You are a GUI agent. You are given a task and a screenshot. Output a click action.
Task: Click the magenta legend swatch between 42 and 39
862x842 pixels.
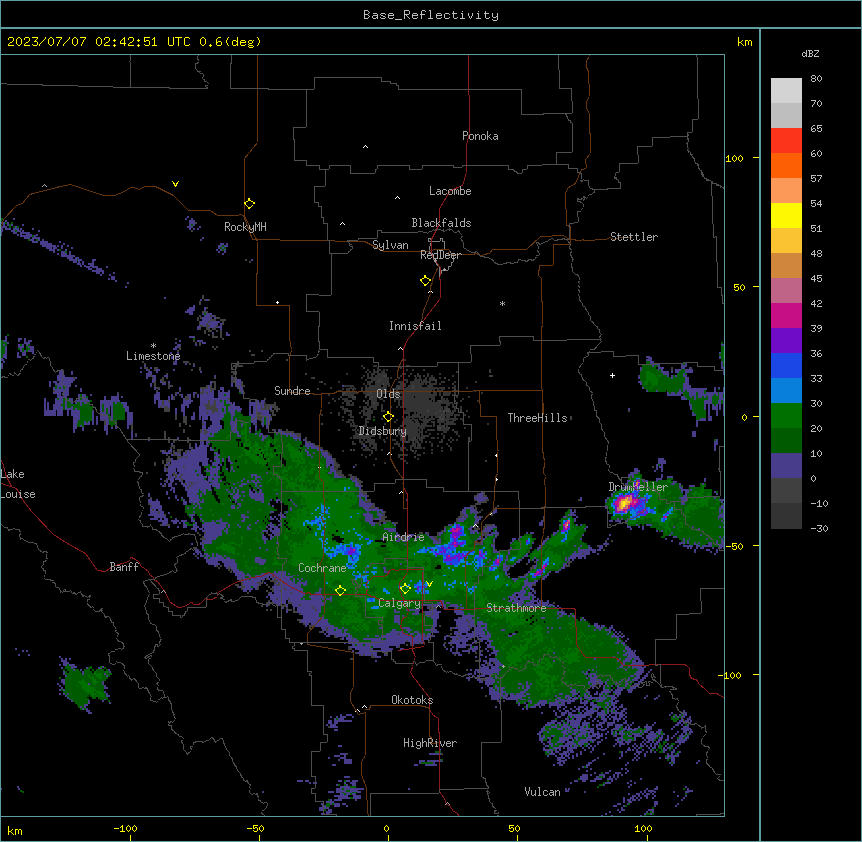786,315
